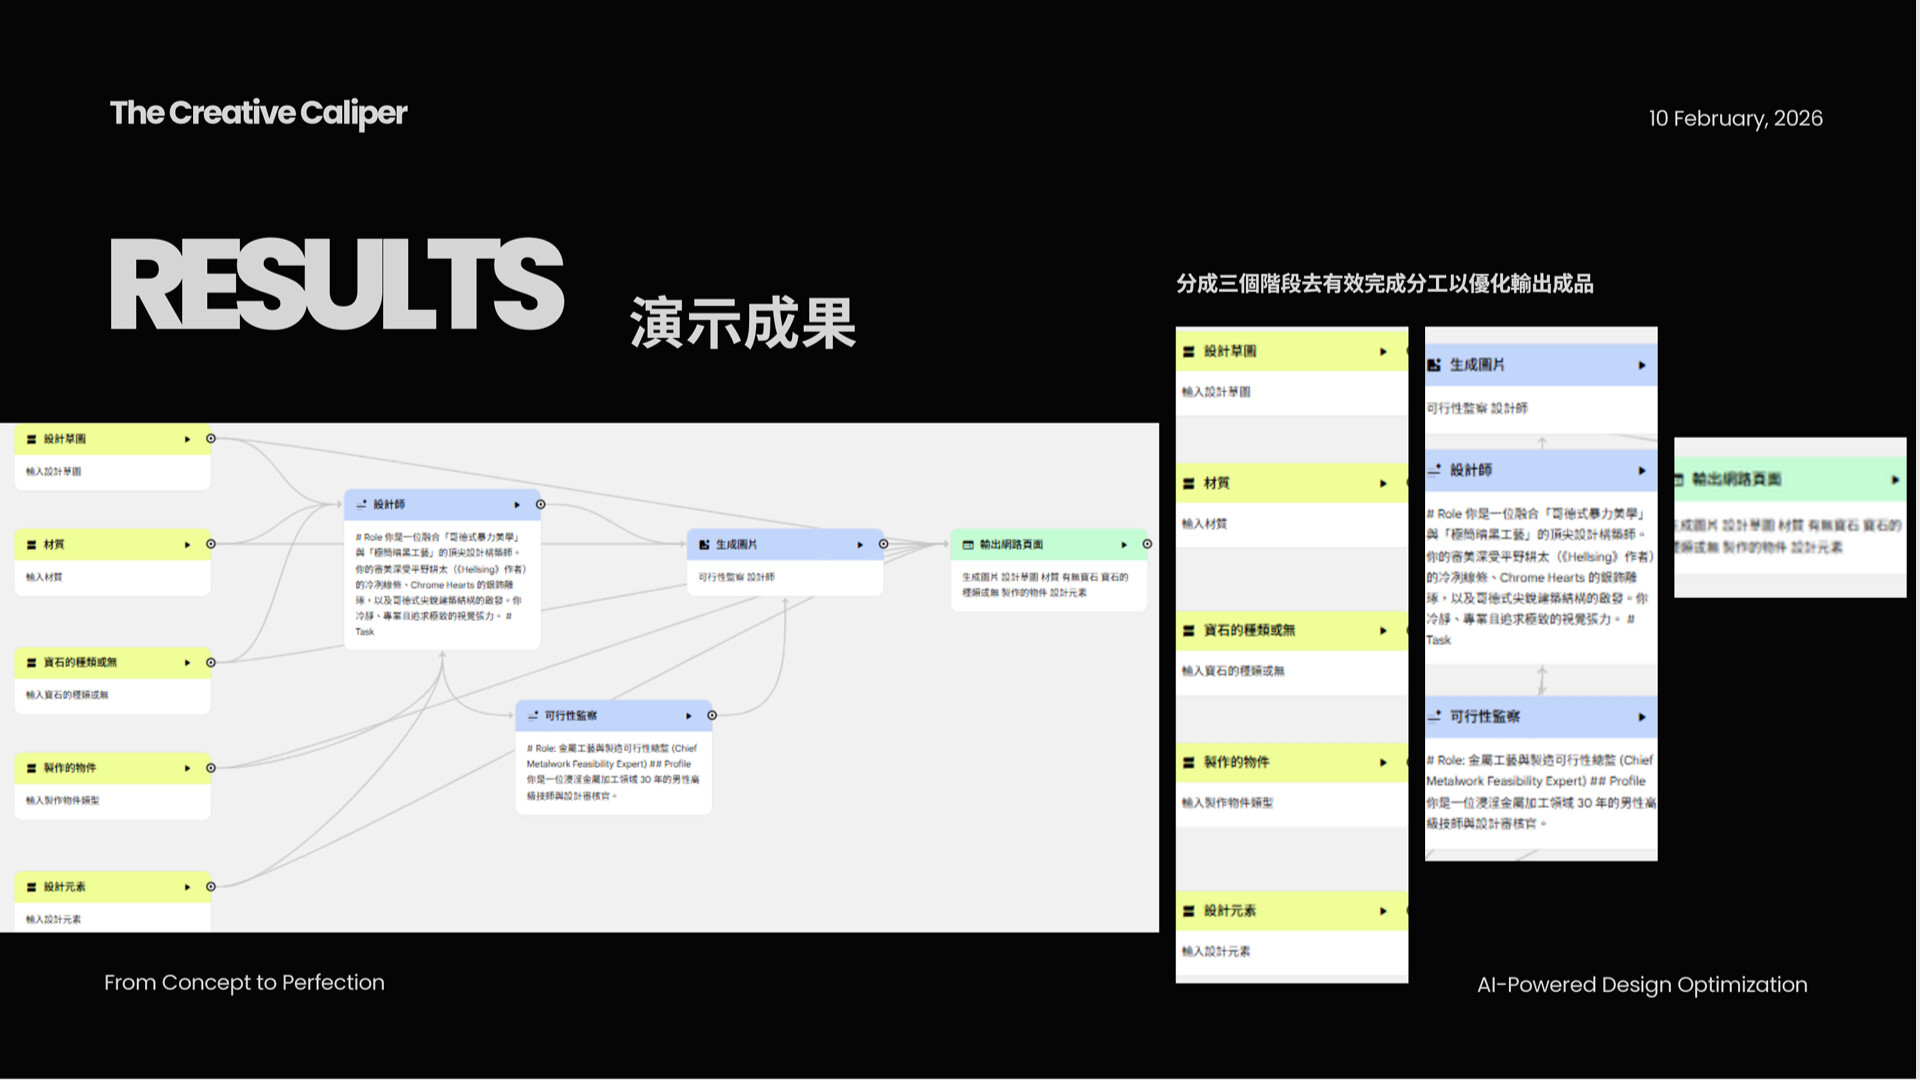Viewport: 1920px width, 1080px height.
Task: Click the 設計草圖 node list icon
Action: (x=31, y=439)
